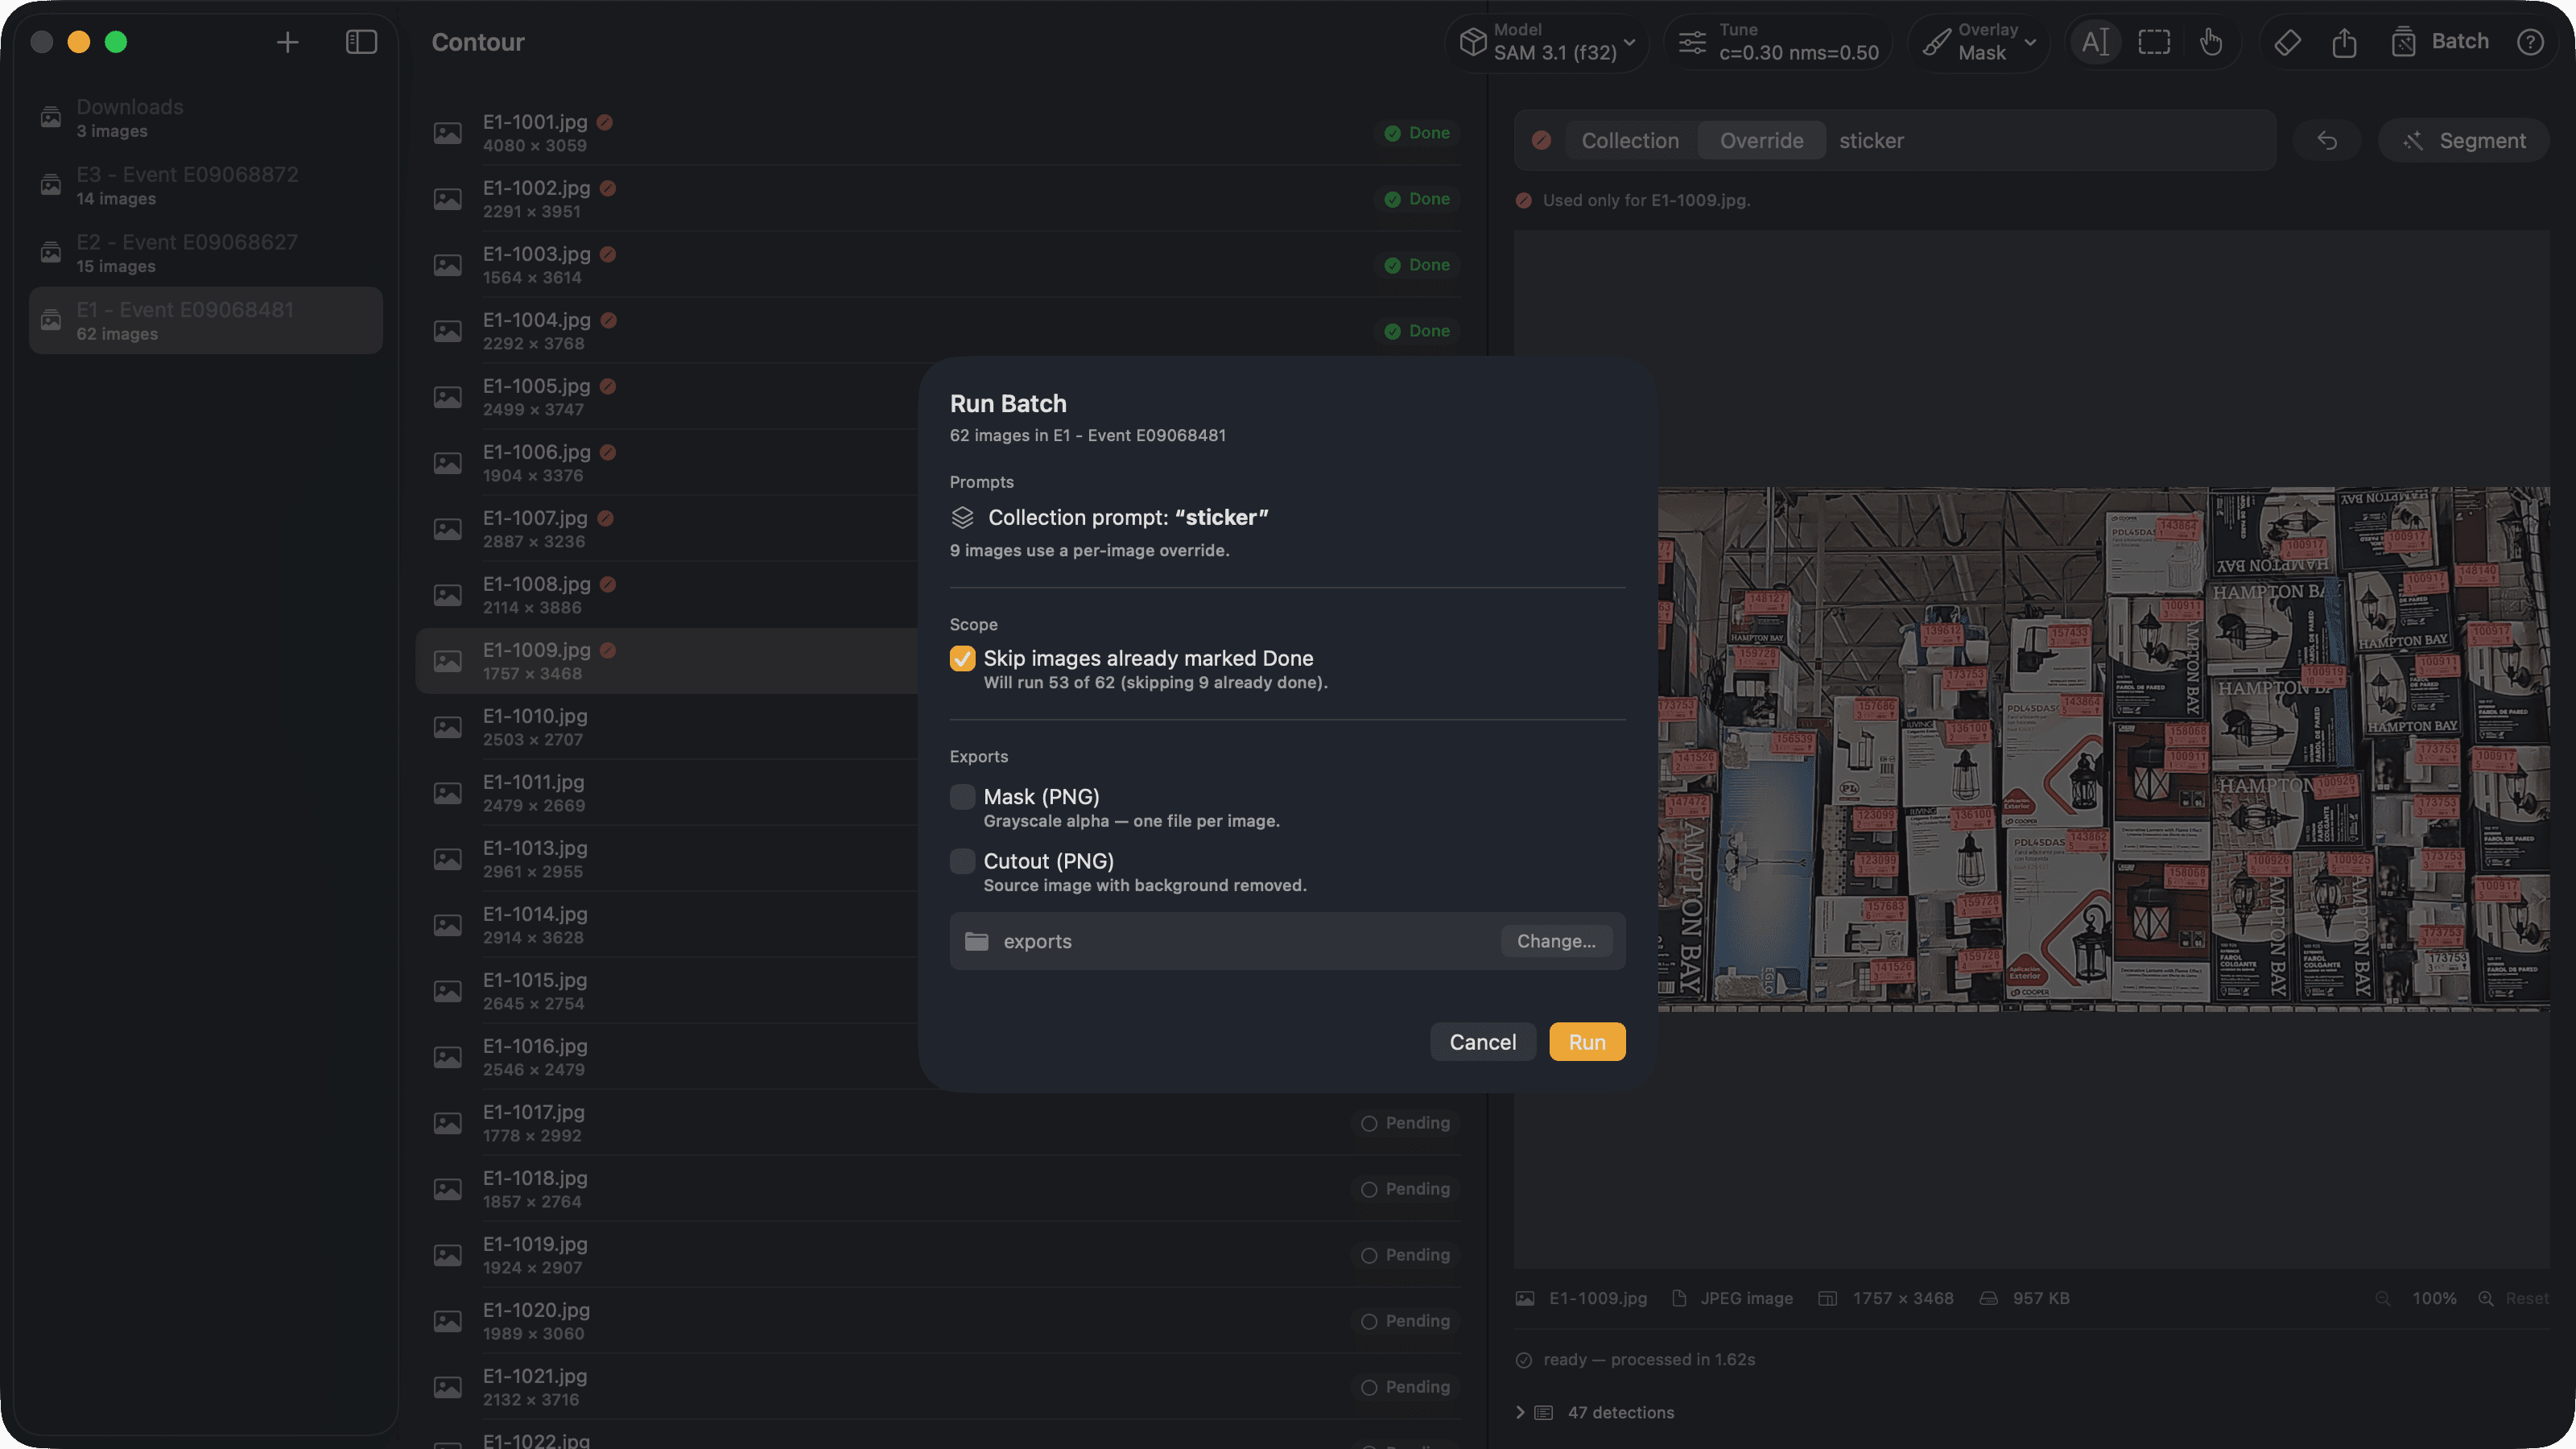The width and height of the screenshot is (2576, 1449).
Task: Click the green Done checkmark on E1-1002.jpg
Action: click(1392, 199)
